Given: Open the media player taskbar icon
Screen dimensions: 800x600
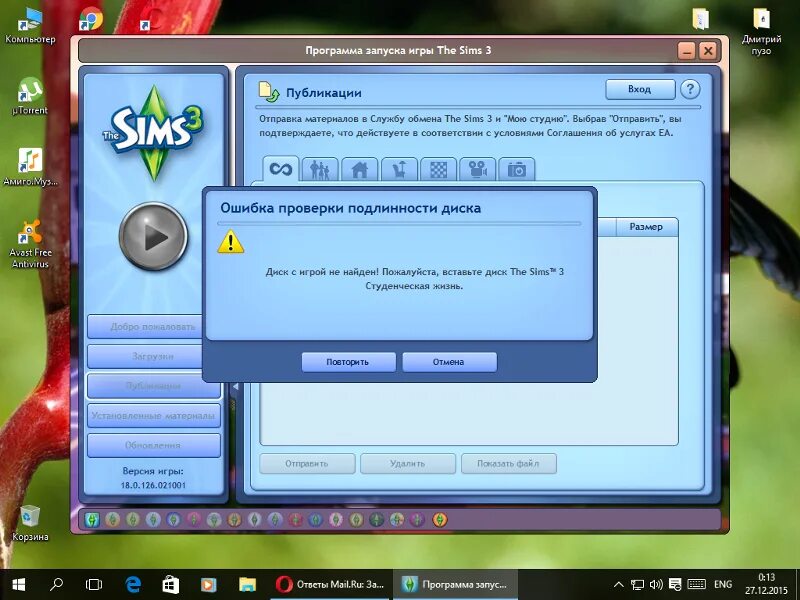Looking at the screenshot, I should [x=208, y=585].
